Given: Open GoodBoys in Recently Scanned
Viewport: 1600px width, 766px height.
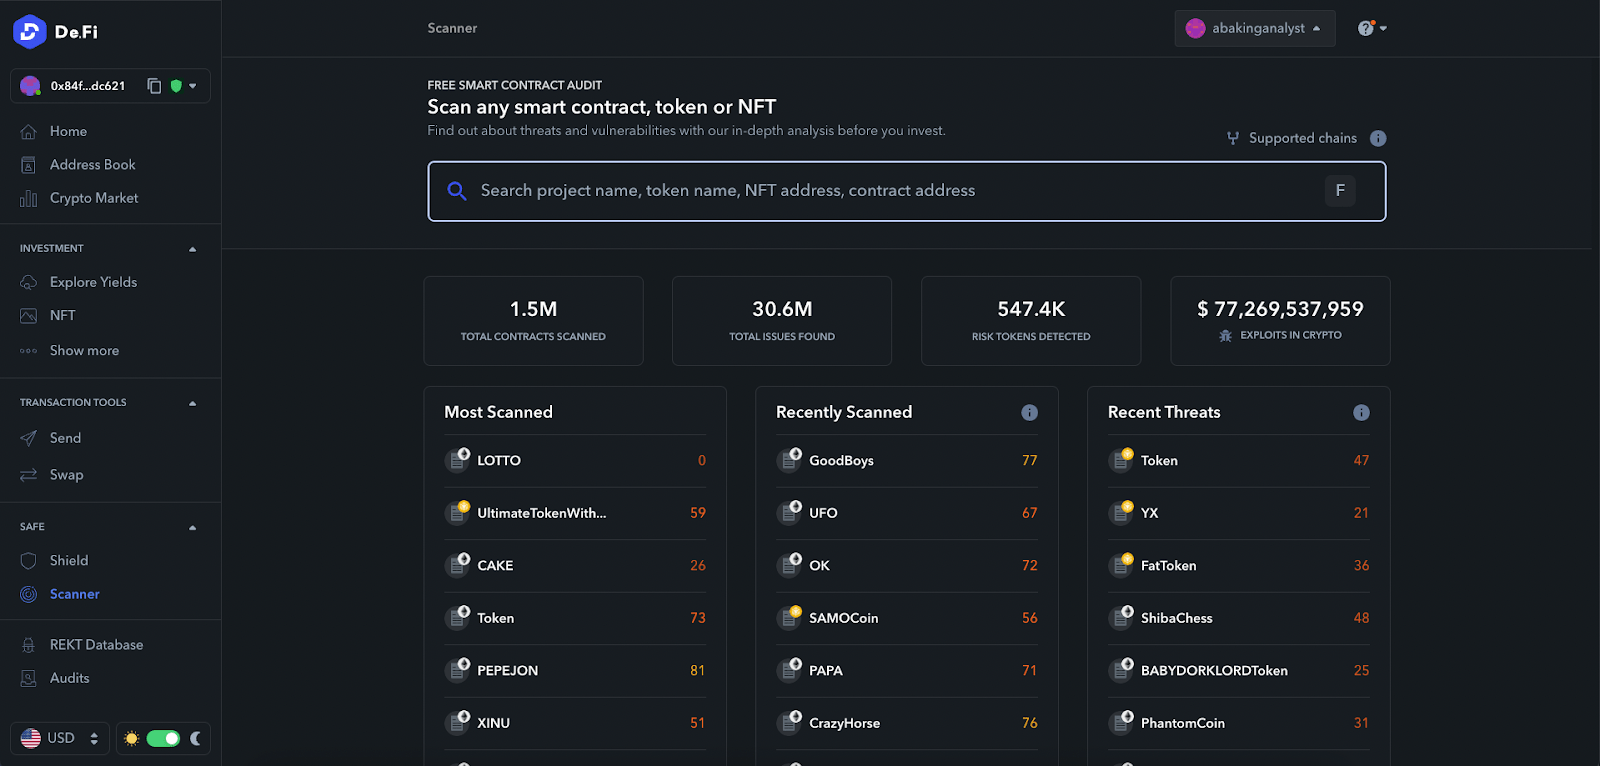Looking at the screenshot, I should pyautogui.click(x=907, y=461).
